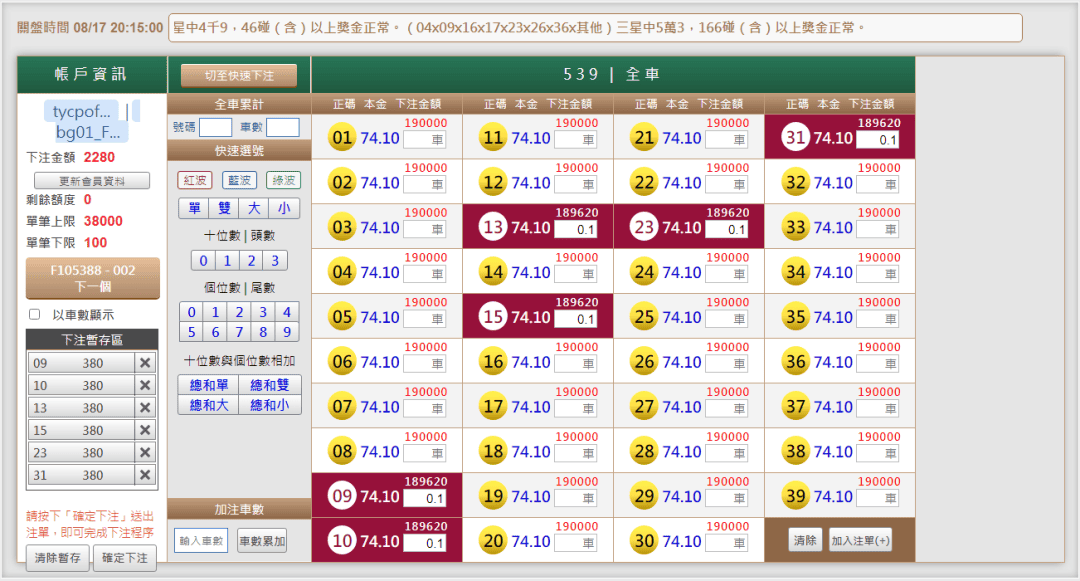Click bet amount field for number 01

coord(425,140)
